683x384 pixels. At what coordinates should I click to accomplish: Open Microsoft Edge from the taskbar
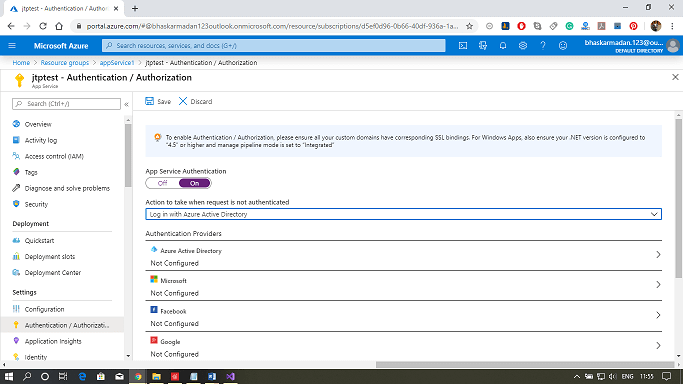(82, 376)
